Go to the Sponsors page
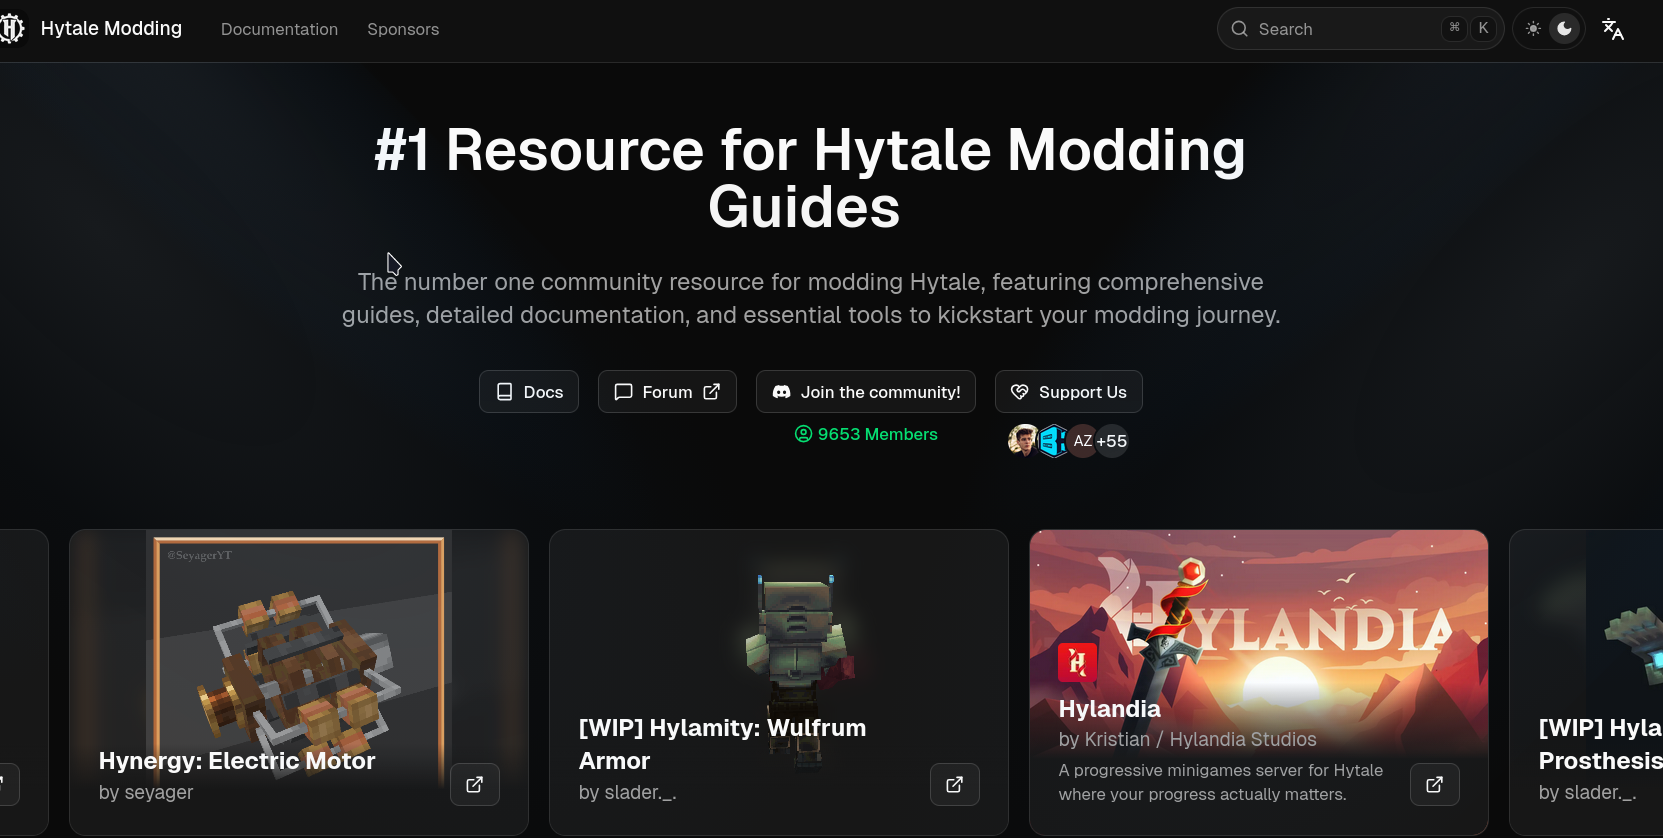The width and height of the screenshot is (1663, 838). tap(403, 29)
